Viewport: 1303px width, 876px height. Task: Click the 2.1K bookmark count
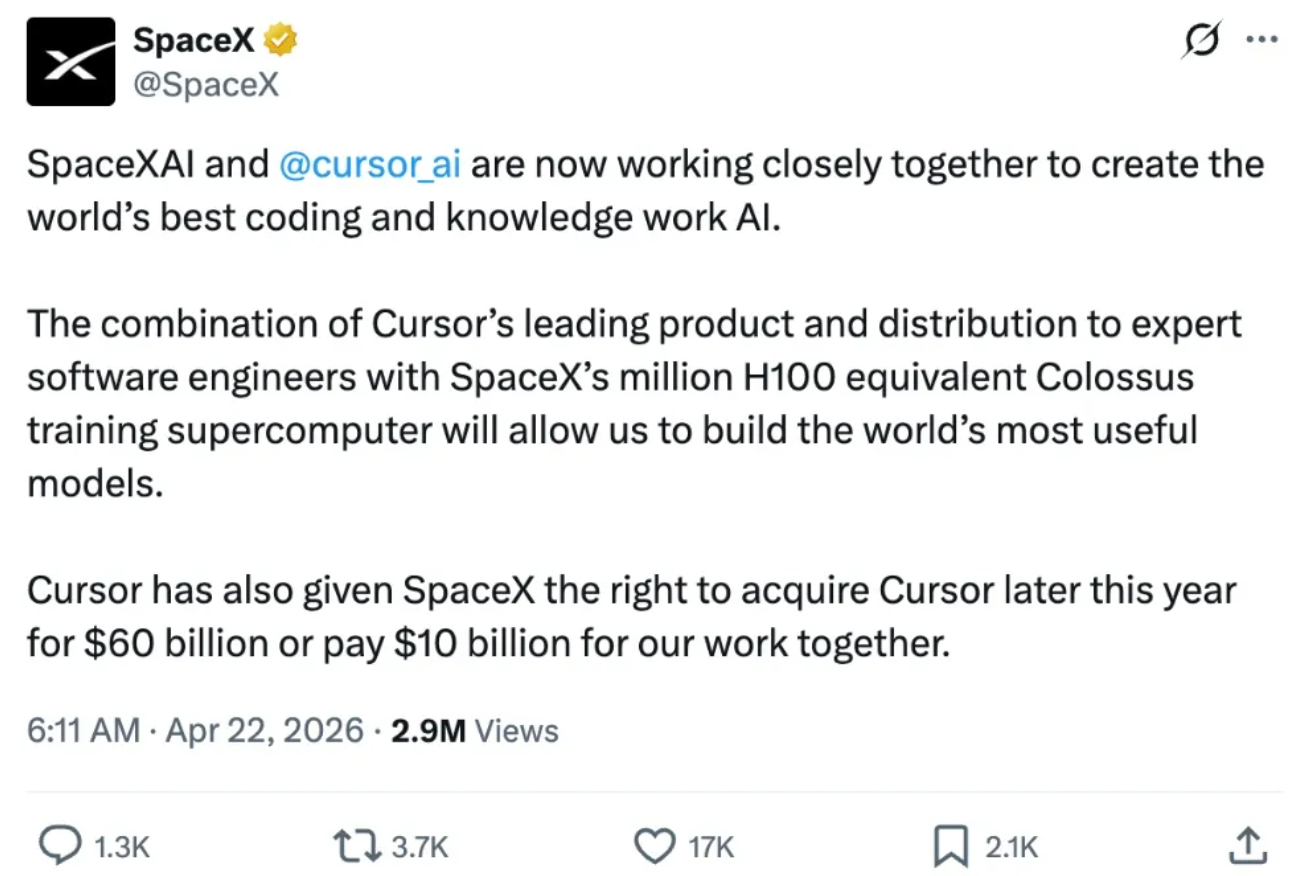(x=1011, y=848)
